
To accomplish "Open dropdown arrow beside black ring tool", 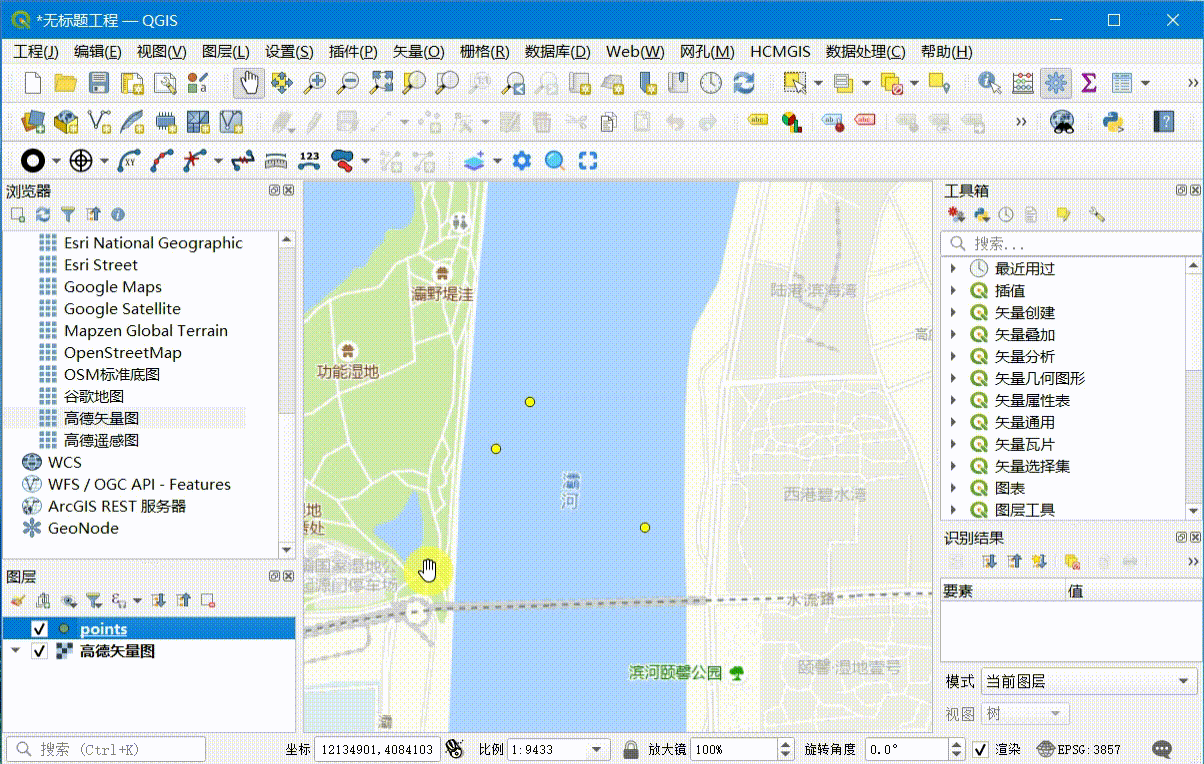I will [56, 160].
